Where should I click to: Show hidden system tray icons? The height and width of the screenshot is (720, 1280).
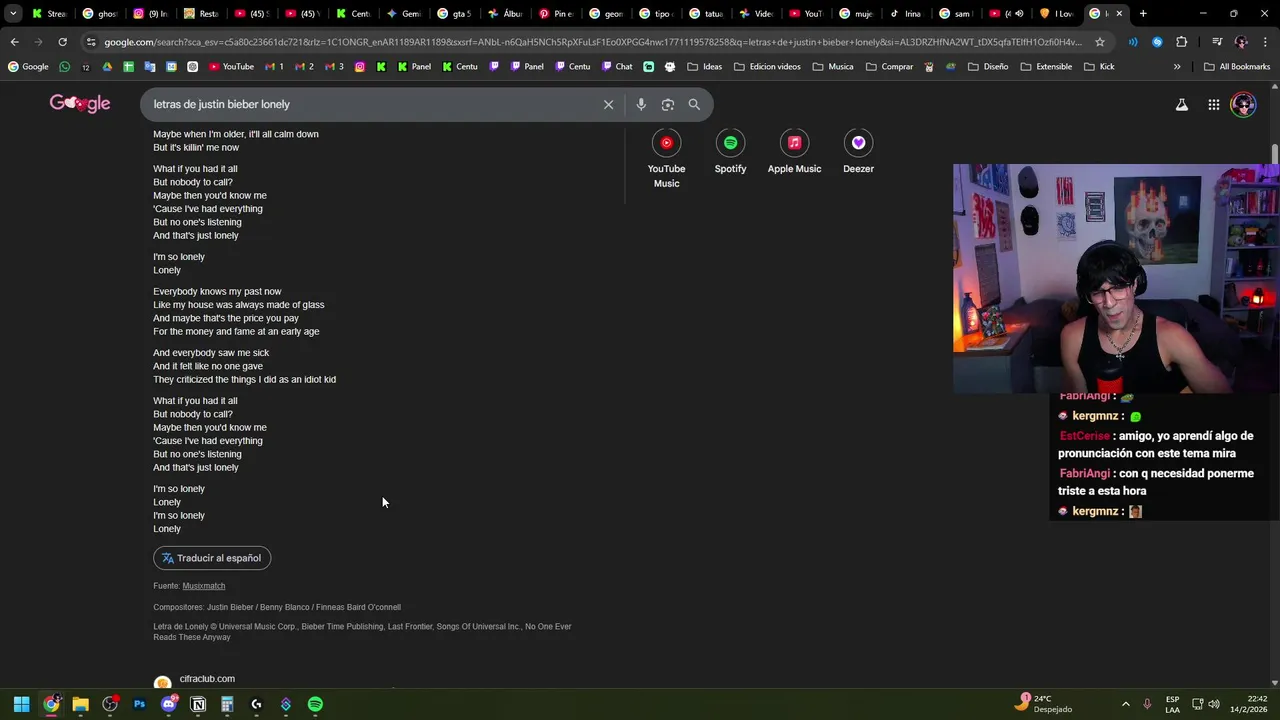click(x=1125, y=704)
